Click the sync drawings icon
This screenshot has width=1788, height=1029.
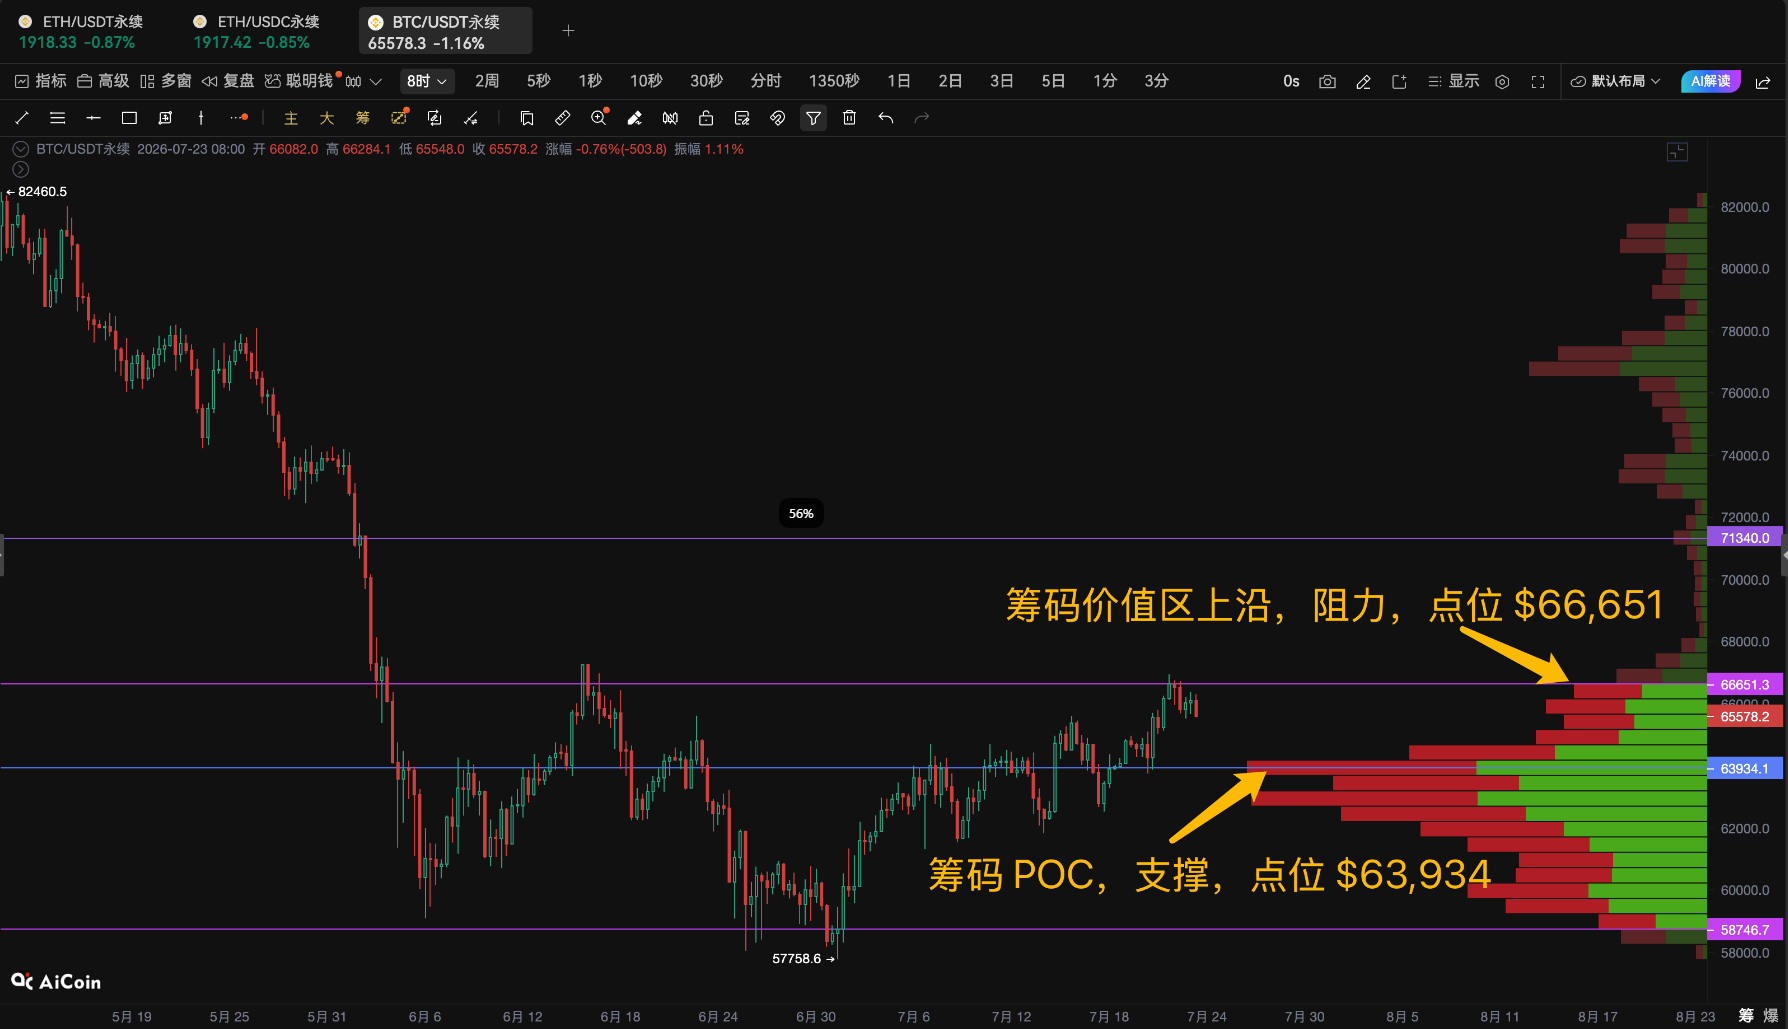click(435, 118)
